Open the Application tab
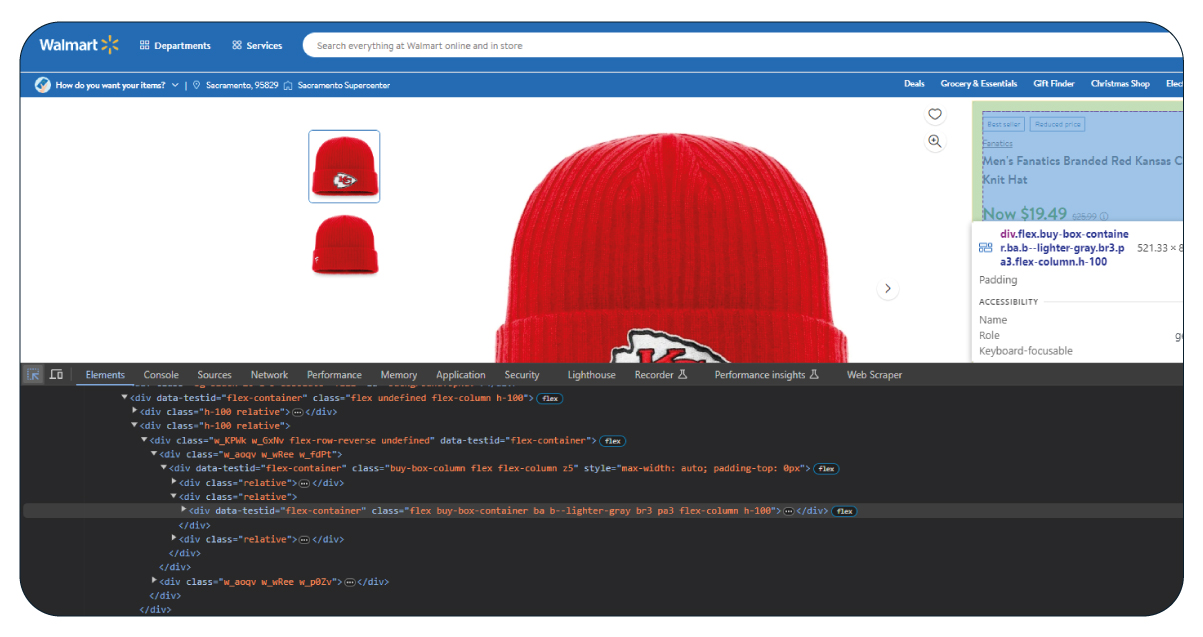Image resolution: width=1203 pixels, height=637 pixels. (x=461, y=375)
